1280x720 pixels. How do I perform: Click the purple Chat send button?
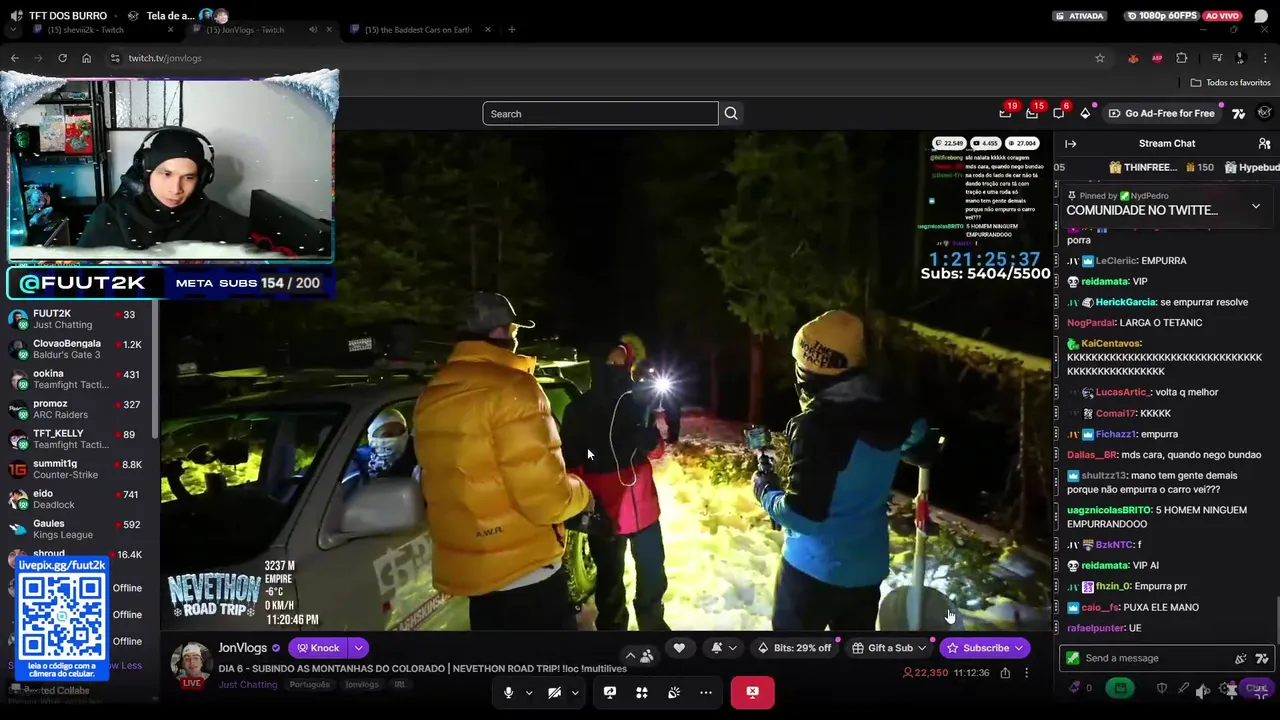click(1257, 688)
